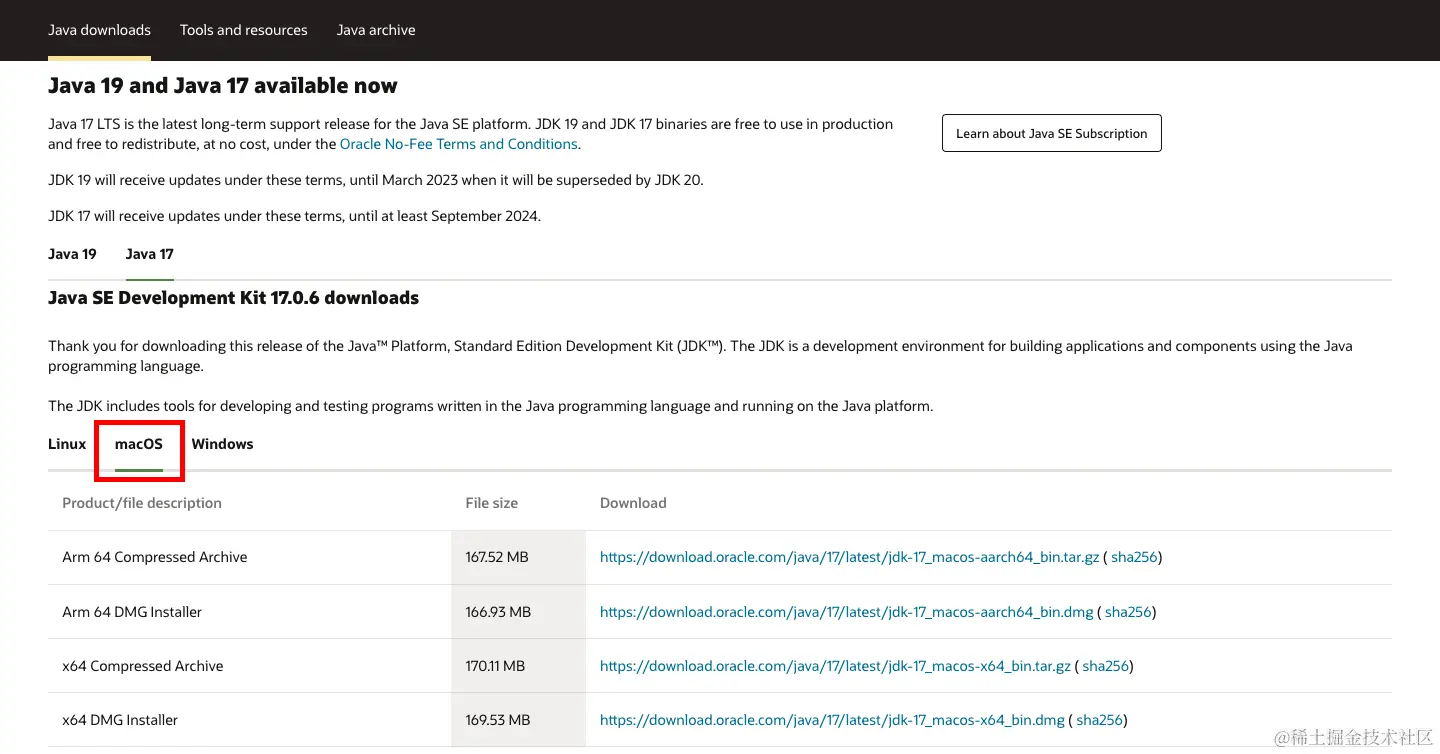Open sha256 for Arm 64 DMG Installer
Image resolution: width=1440 pixels, height=754 pixels.
1128,612
